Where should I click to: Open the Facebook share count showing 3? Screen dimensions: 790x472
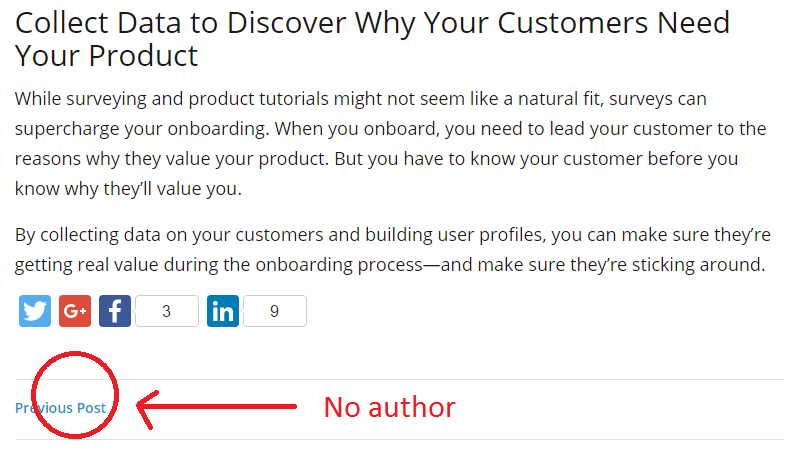(167, 311)
